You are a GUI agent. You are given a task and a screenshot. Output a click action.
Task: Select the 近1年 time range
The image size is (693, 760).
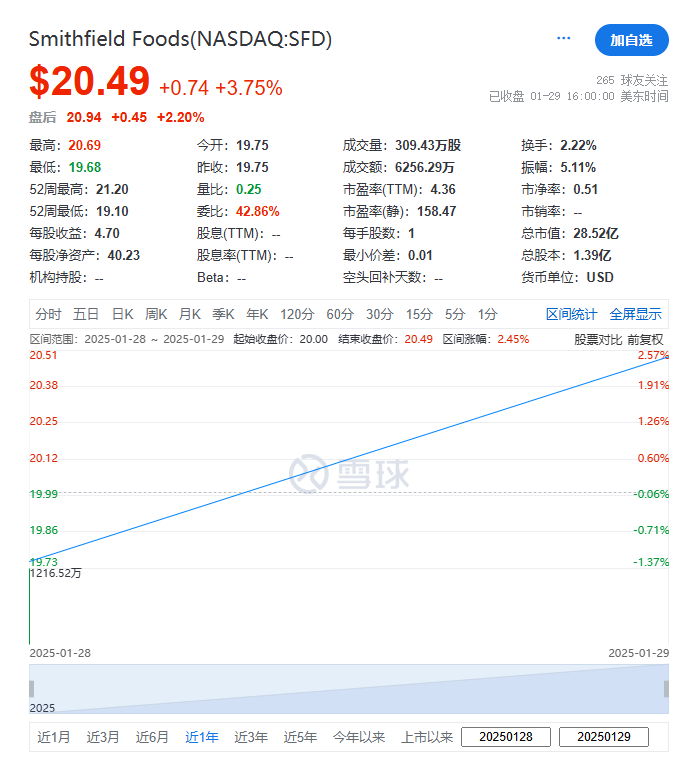click(x=202, y=737)
